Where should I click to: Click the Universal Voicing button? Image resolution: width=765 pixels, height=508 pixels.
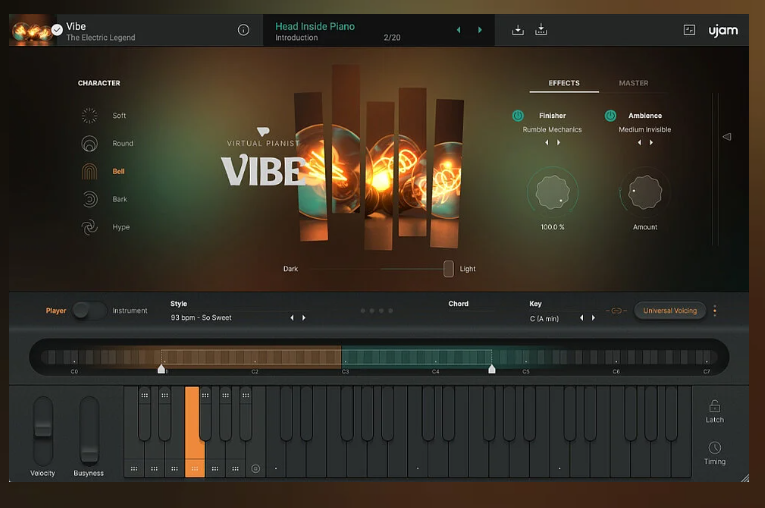(x=669, y=311)
